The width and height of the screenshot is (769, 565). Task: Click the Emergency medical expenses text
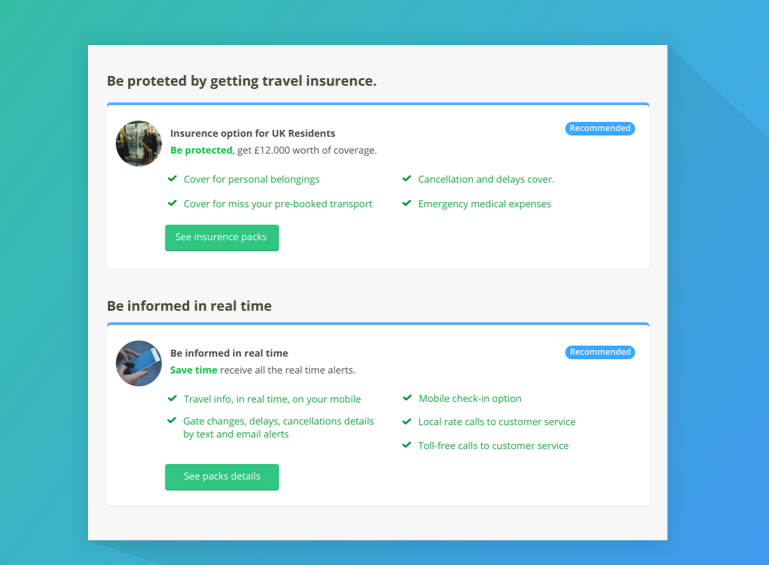point(485,204)
